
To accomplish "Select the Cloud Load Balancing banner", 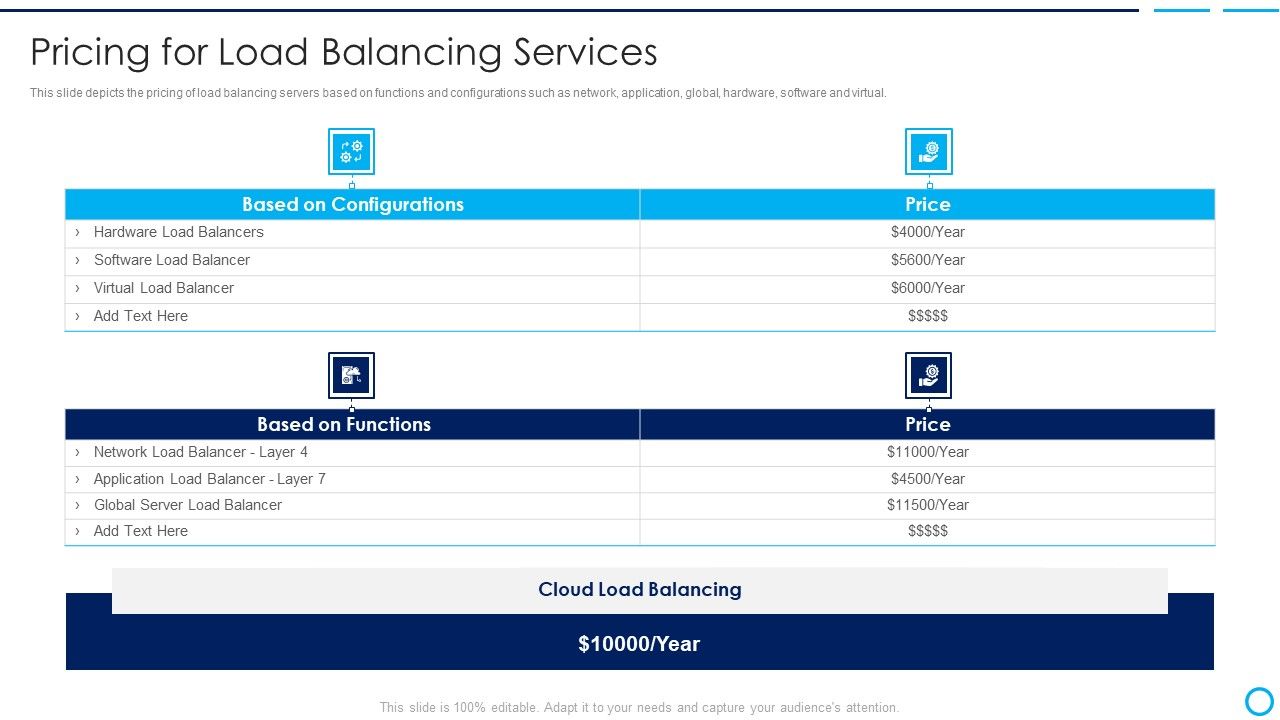I will tap(640, 589).
